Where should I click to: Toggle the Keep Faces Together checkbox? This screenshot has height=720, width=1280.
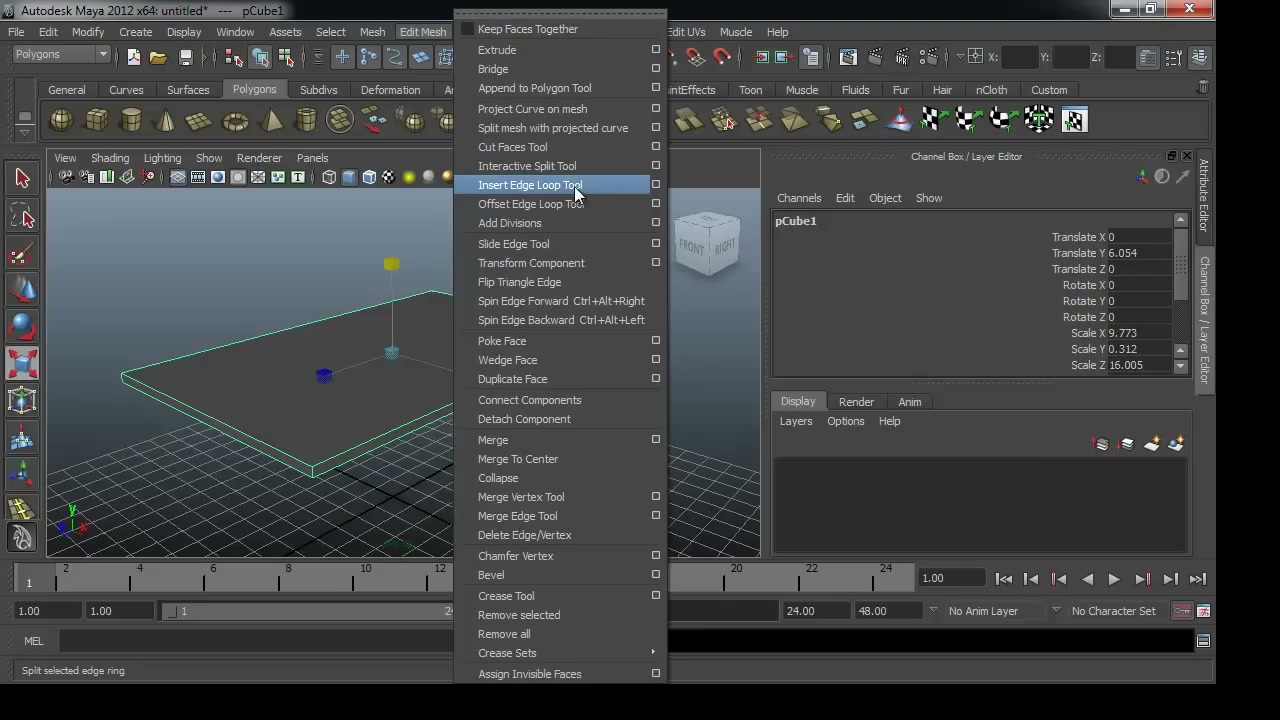467,29
